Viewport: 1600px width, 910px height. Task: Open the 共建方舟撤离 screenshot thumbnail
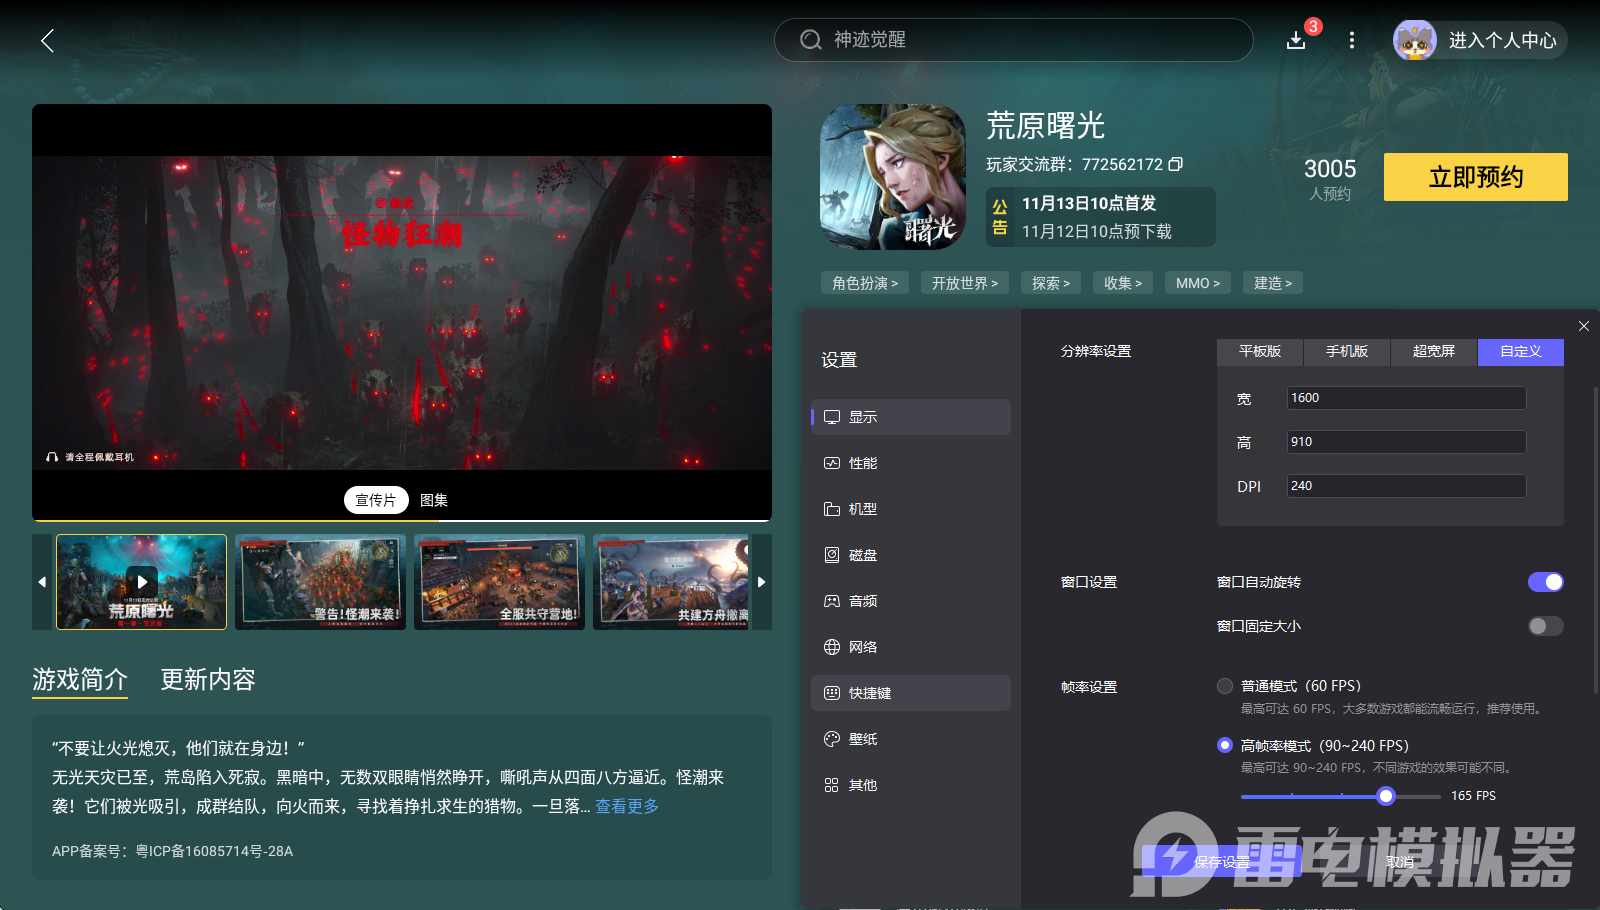tap(671, 582)
